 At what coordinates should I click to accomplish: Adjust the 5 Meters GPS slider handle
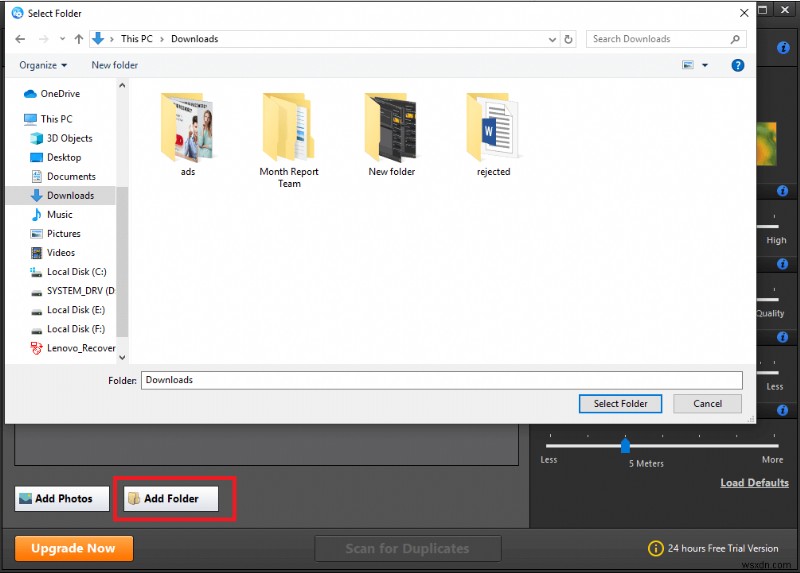pos(625,445)
